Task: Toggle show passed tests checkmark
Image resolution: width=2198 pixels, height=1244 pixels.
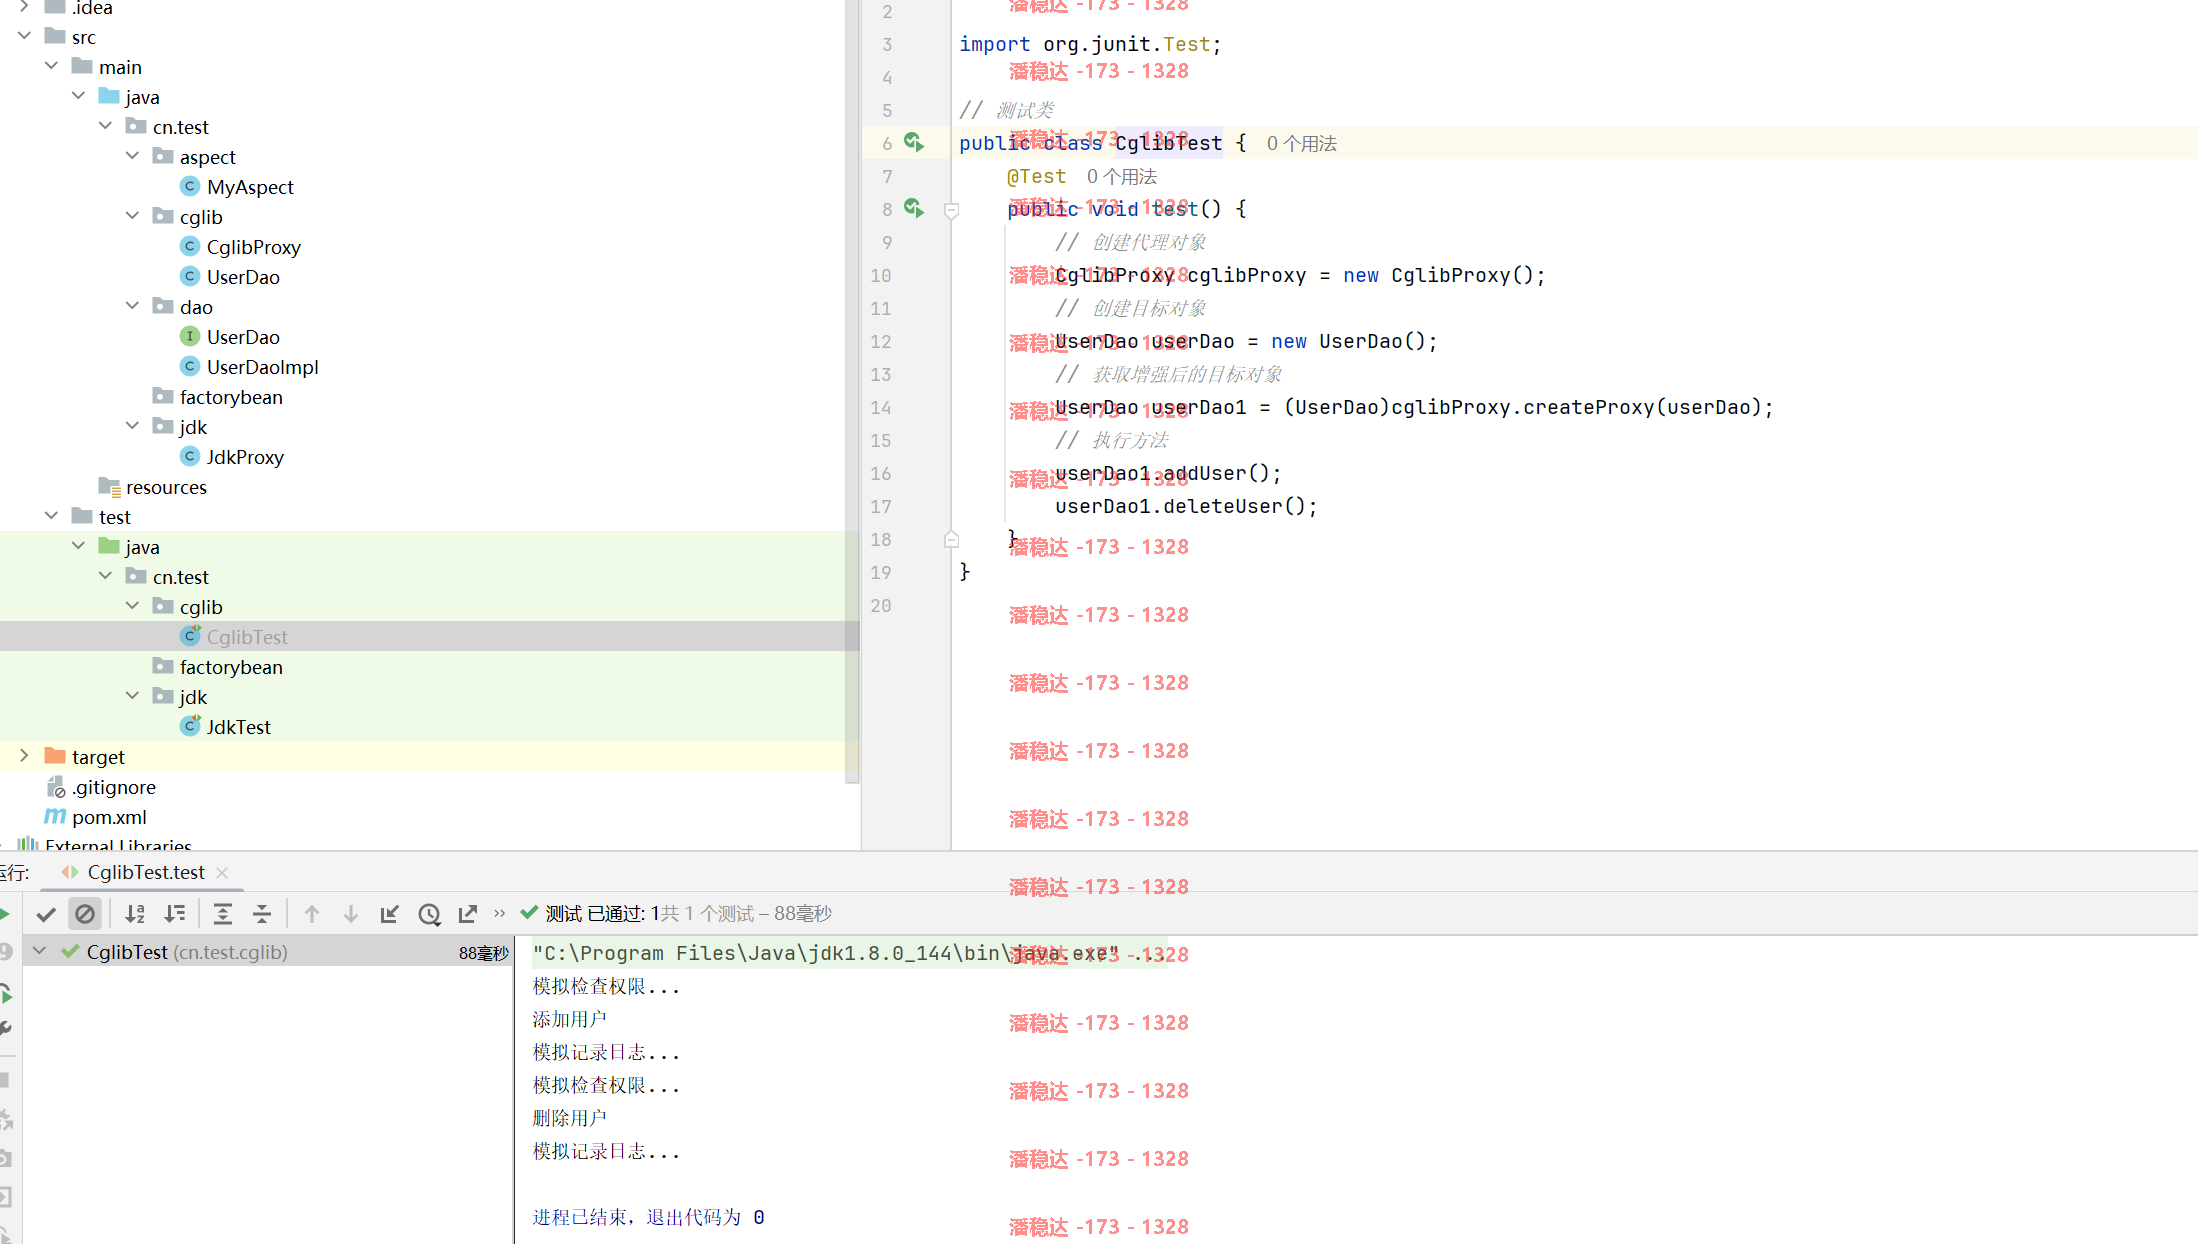Action: (x=46, y=914)
